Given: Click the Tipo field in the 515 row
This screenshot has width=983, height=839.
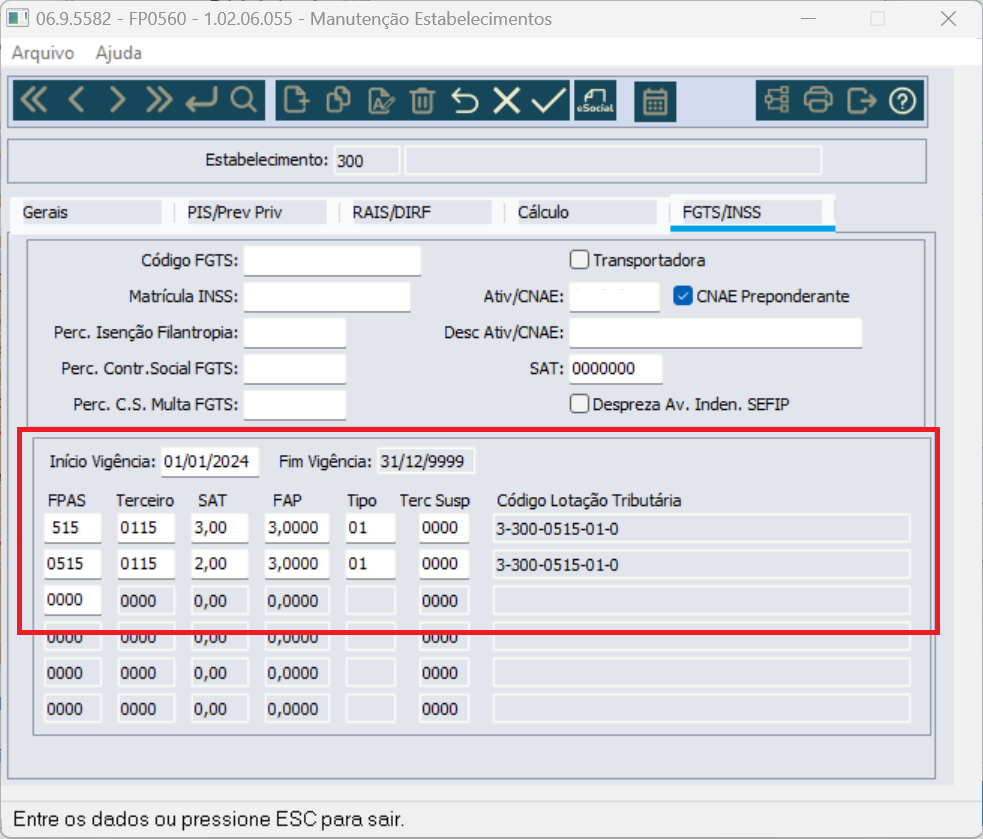Looking at the screenshot, I should pyautogui.click(x=371, y=528).
